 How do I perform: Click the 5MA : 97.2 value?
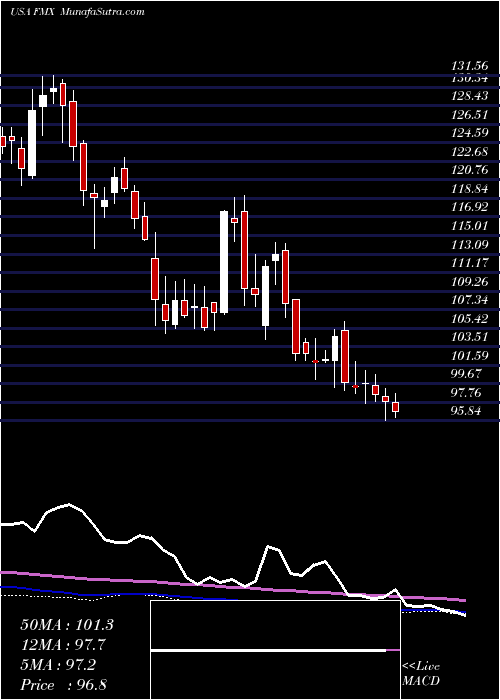point(58,665)
